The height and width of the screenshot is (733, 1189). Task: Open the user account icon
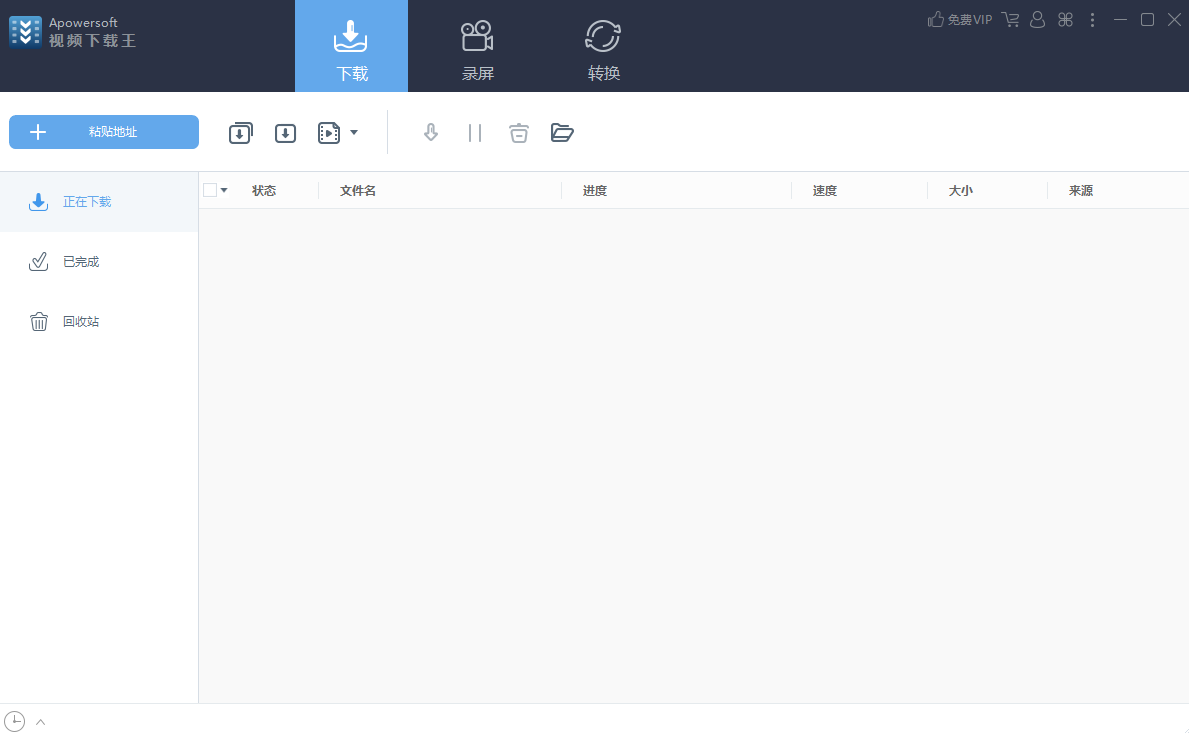point(1037,20)
